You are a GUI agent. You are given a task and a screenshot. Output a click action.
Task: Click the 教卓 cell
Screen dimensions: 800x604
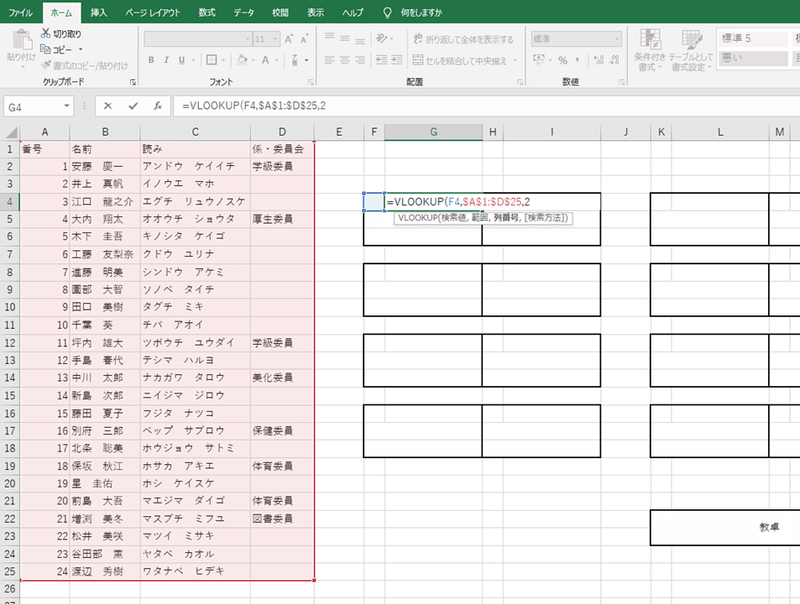[x=769, y=527]
